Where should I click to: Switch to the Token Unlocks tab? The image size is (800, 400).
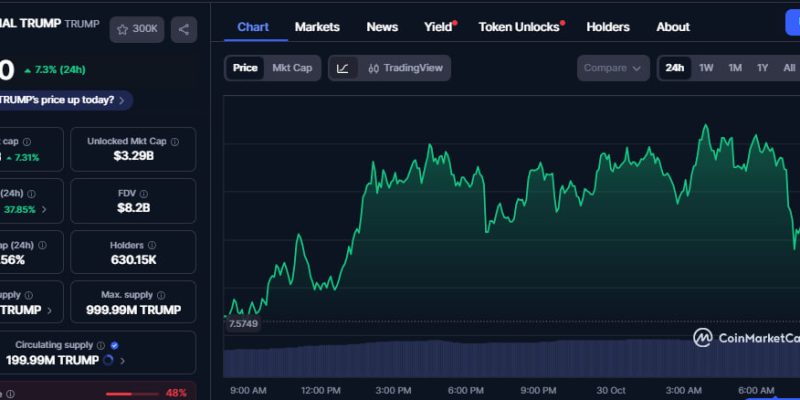519,27
